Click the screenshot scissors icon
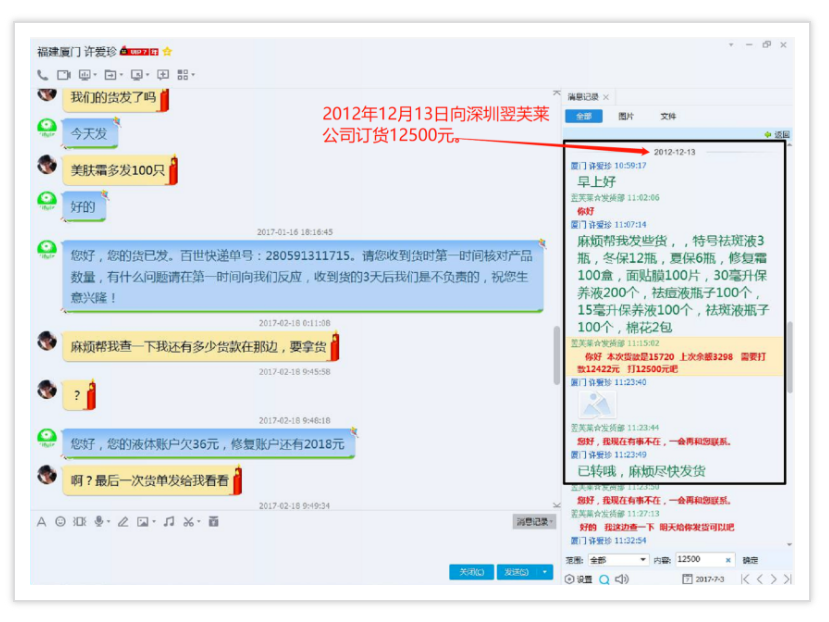829x622 pixels. pyautogui.click(x=187, y=521)
